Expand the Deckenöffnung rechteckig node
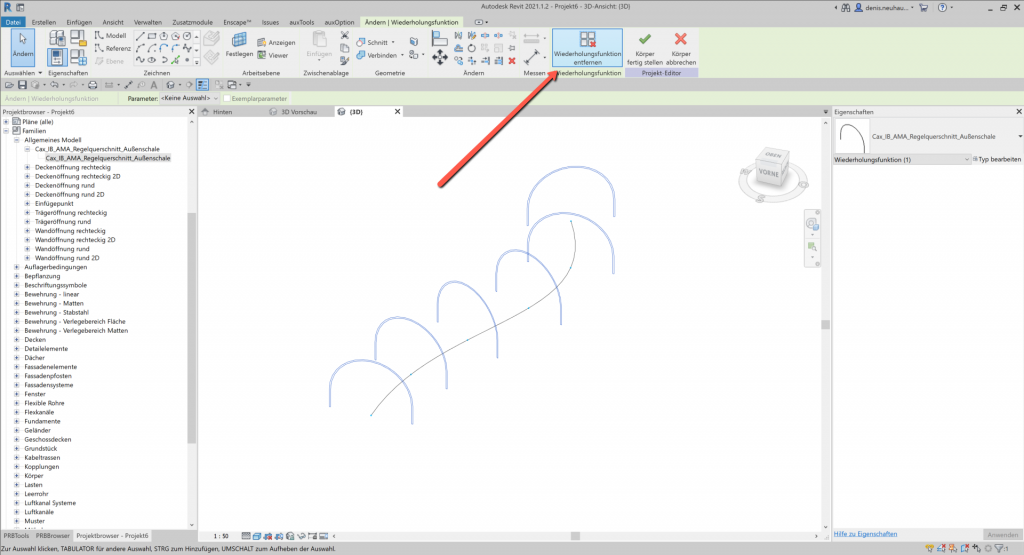Image resolution: width=1024 pixels, height=555 pixels. click(x=28, y=167)
